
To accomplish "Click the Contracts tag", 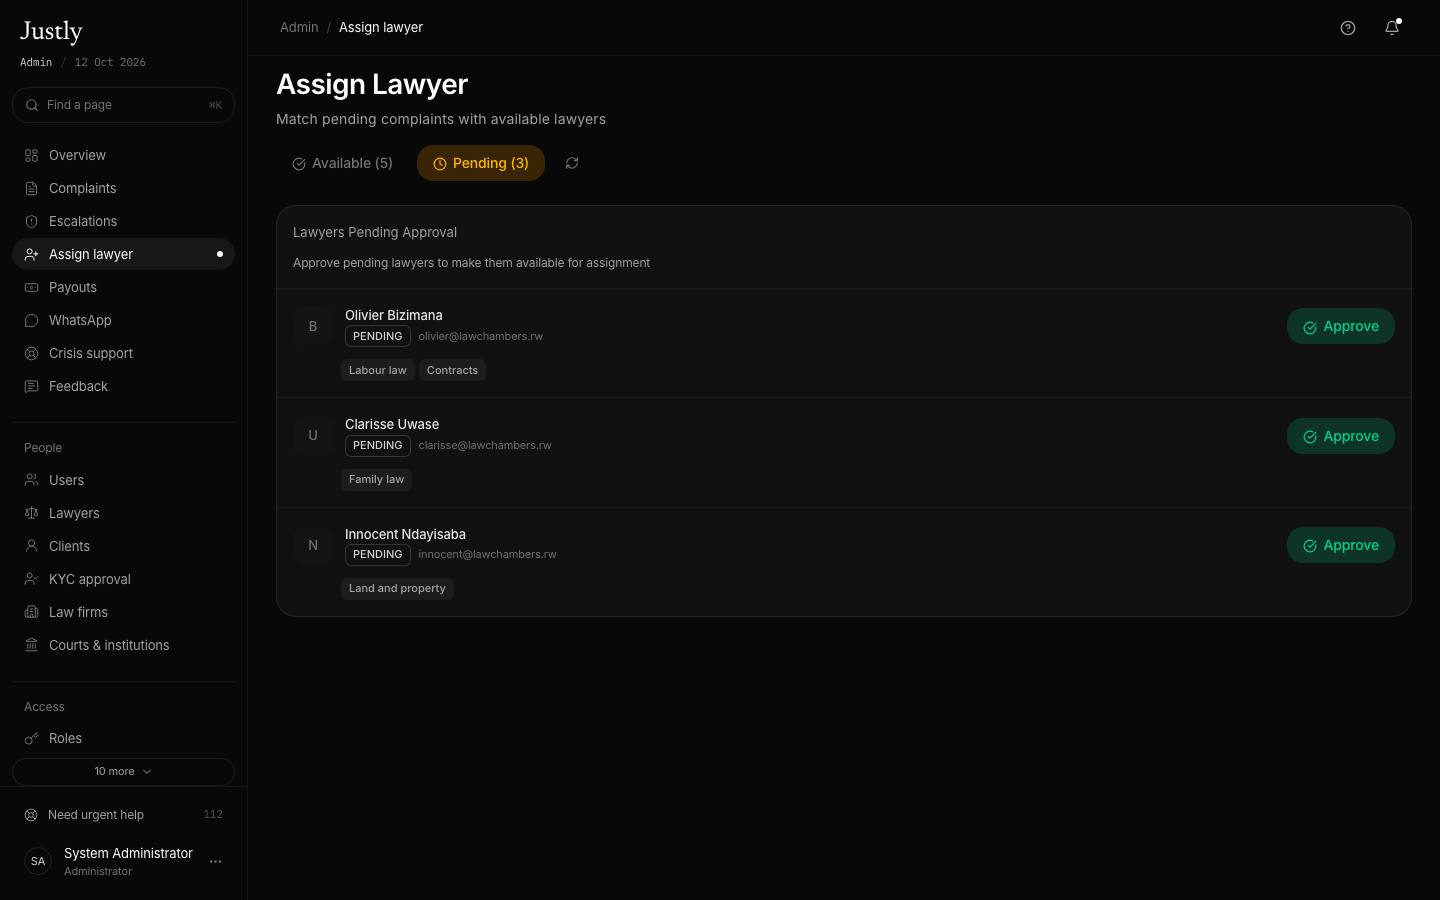I will click(x=452, y=370).
